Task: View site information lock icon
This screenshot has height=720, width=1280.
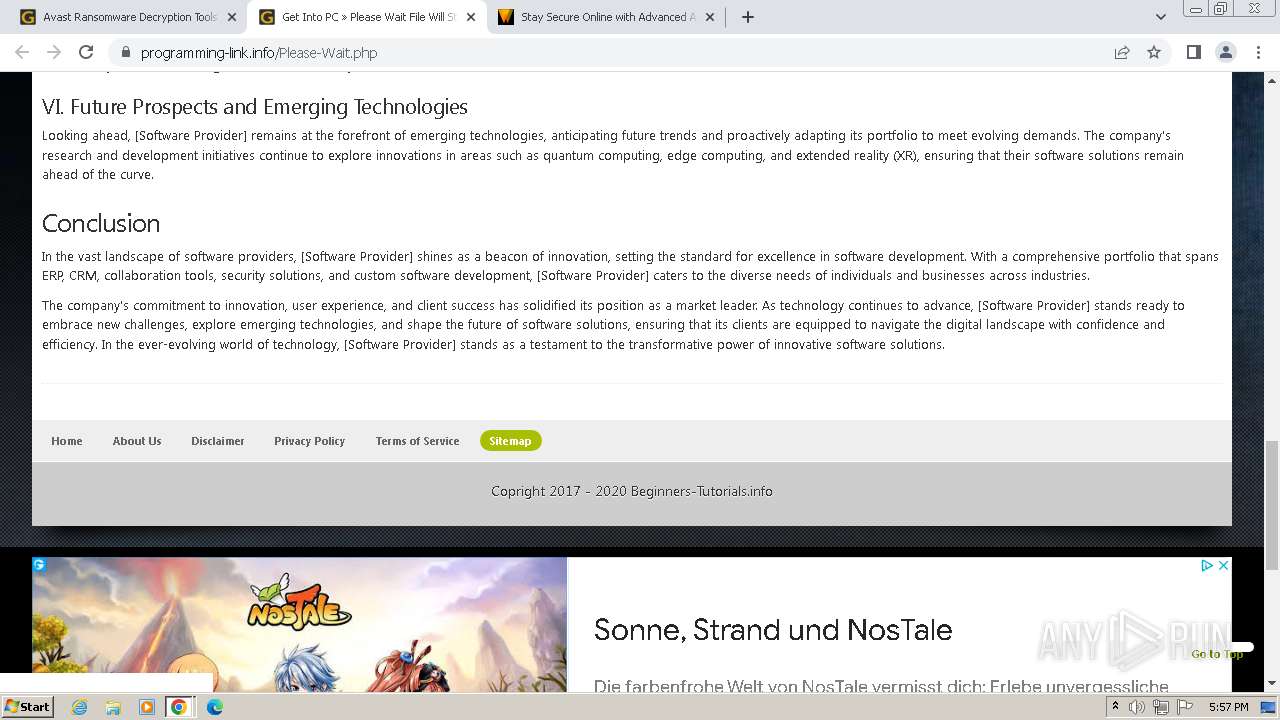Action: tap(126, 53)
